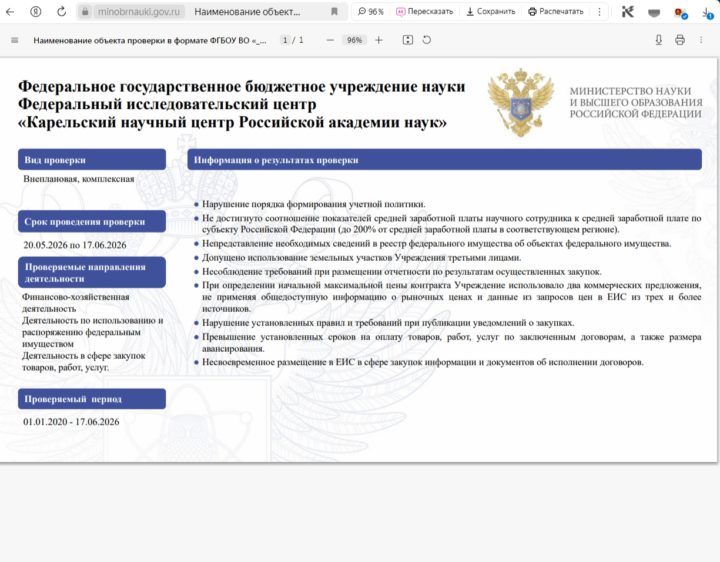Open browser downloads icon with blue badge
This screenshot has height=562, width=720.
[x=707, y=13]
